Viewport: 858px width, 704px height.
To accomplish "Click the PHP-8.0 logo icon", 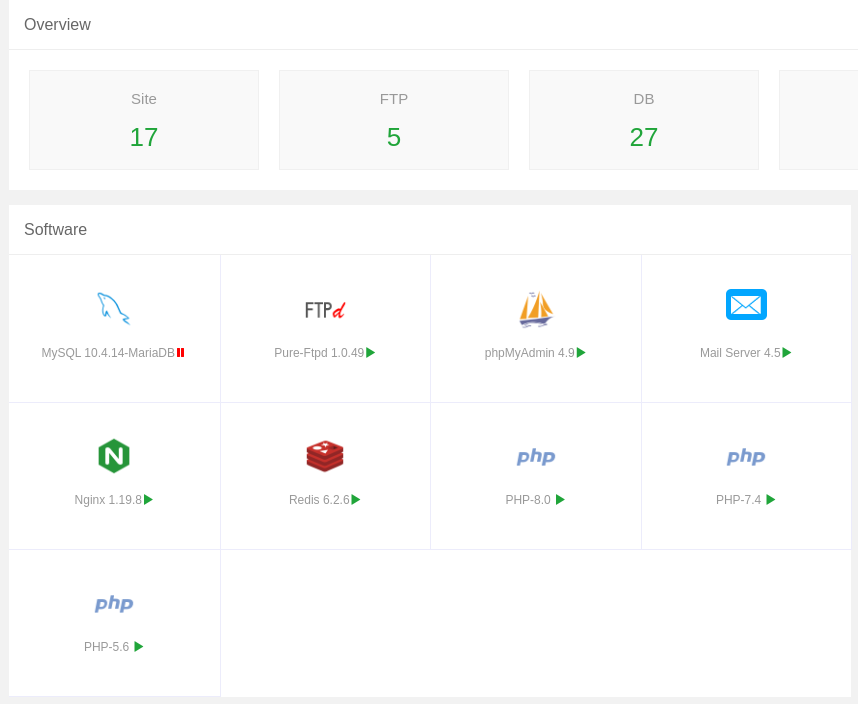I will coord(536,457).
